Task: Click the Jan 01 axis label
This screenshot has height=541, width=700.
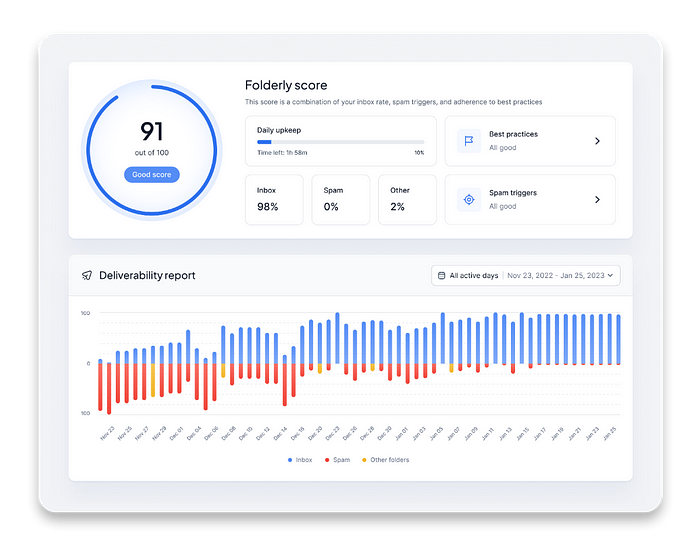Action: [x=402, y=433]
